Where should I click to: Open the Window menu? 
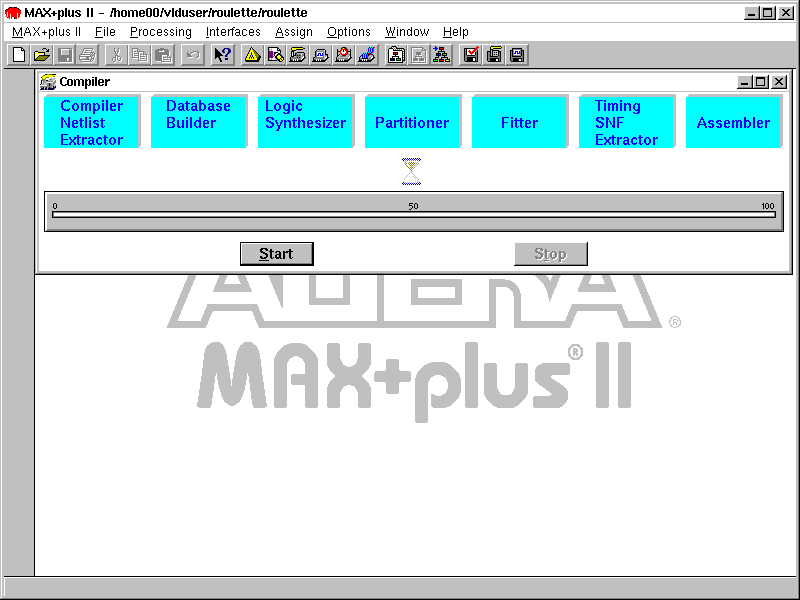(407, 32)
